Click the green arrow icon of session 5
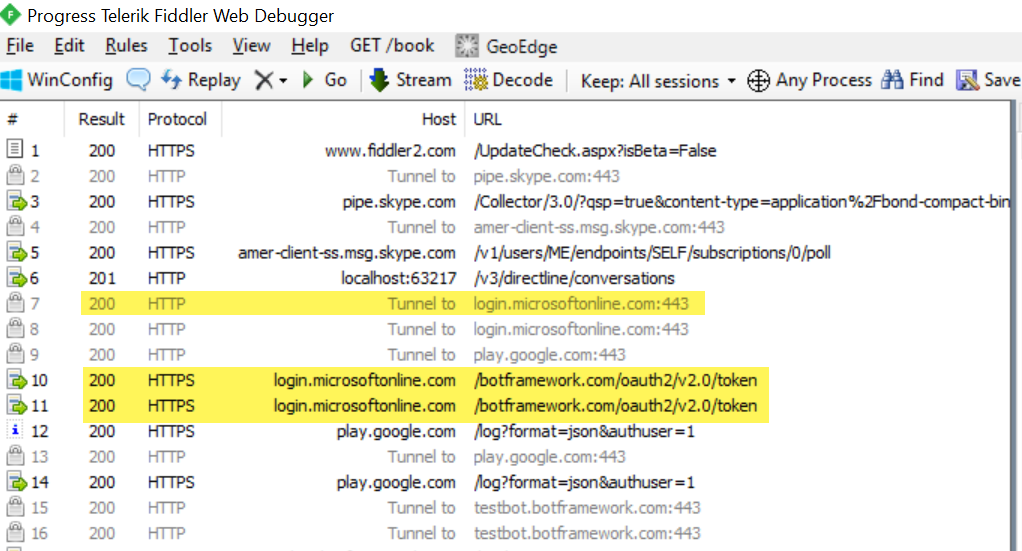Viewport: 1022px width, 551px height. click(x=16, y=252)
